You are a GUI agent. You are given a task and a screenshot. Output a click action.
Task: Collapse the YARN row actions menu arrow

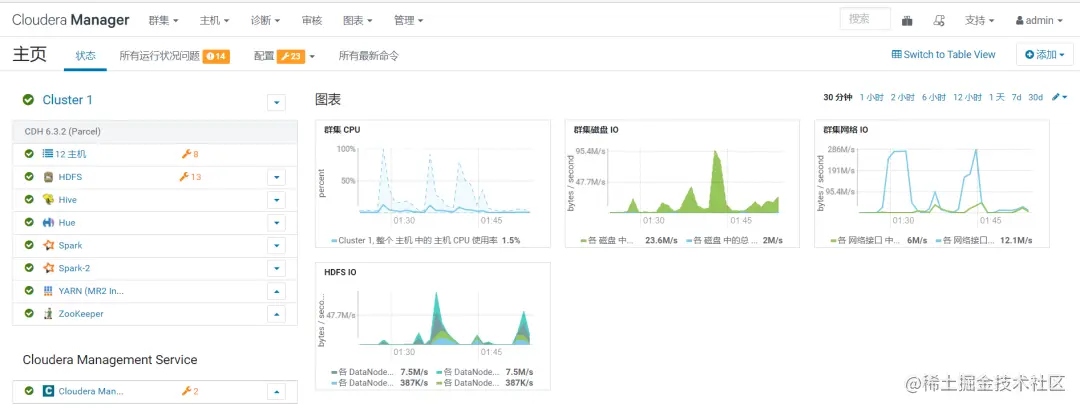[276, 292]
